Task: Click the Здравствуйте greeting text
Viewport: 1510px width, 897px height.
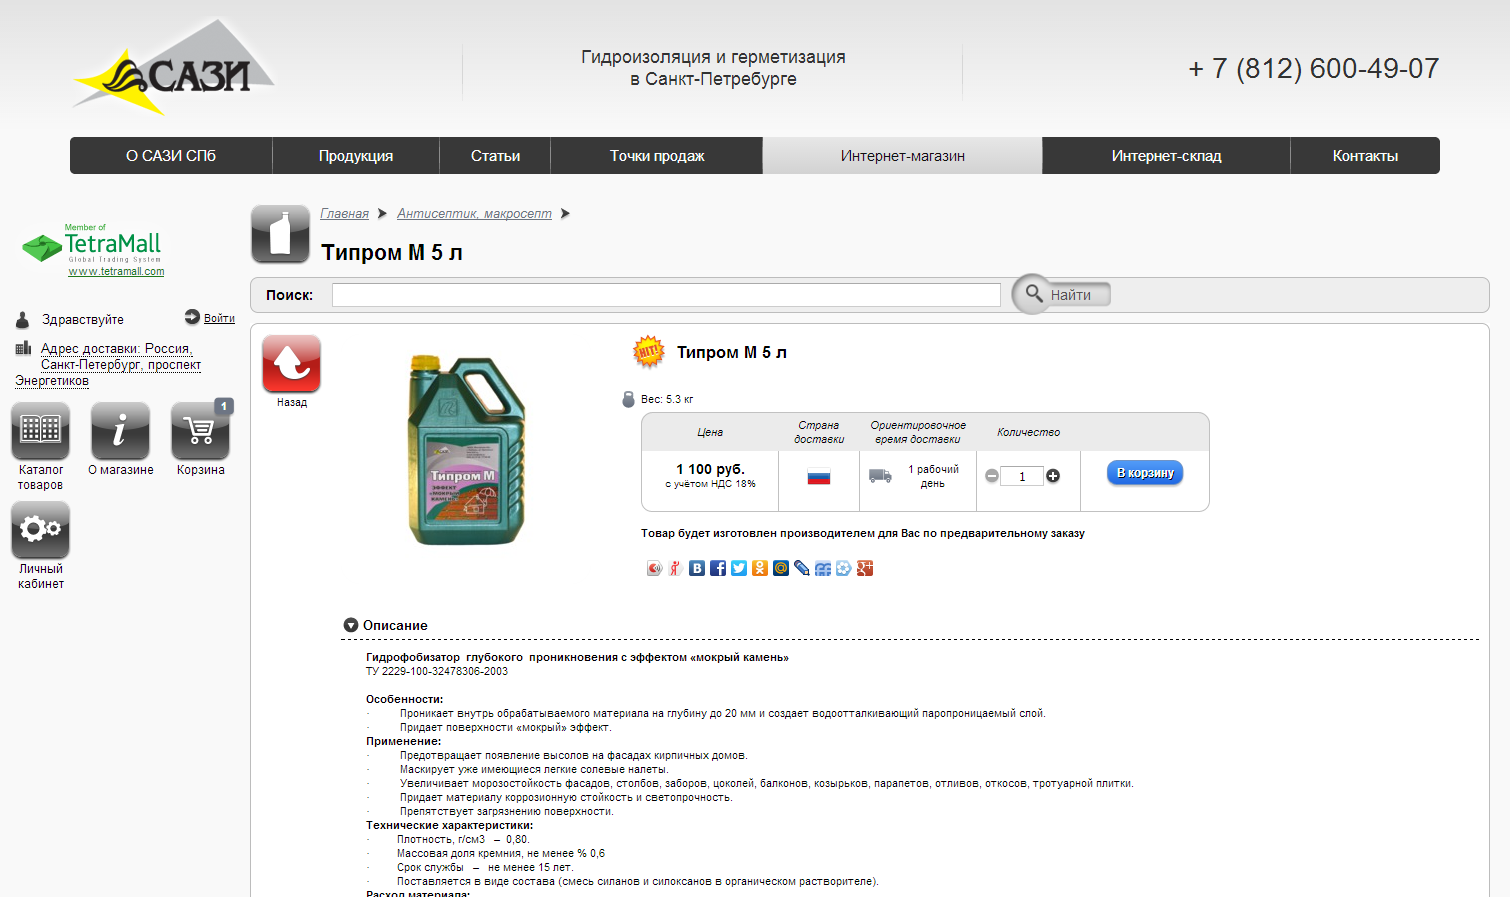Action: (x=83, y=320)
